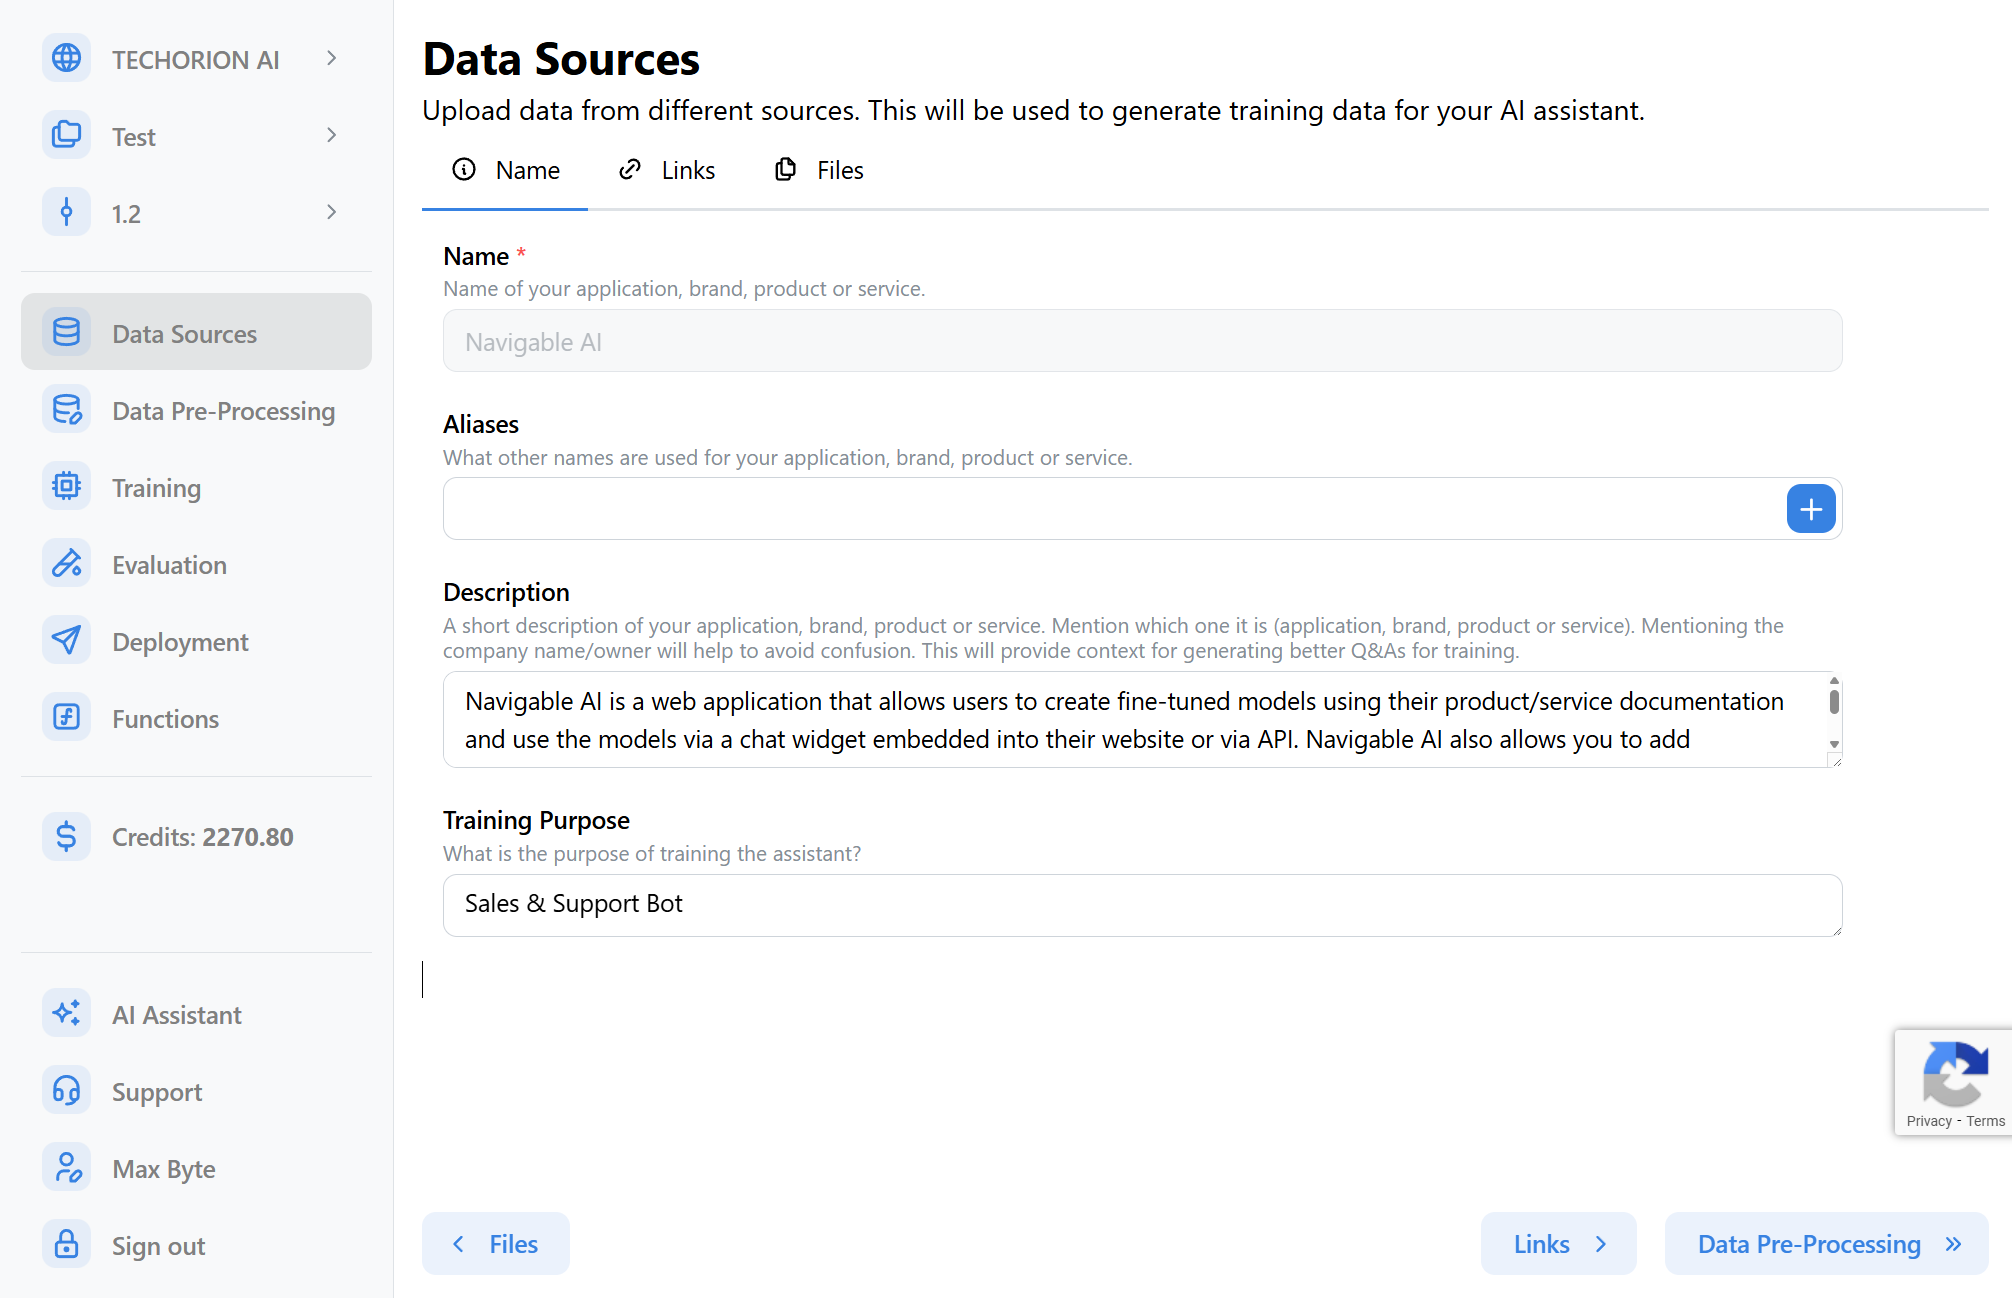Click the Deployment paper plane icon
Screen dimensions: 2012x1298
[66, 641]
